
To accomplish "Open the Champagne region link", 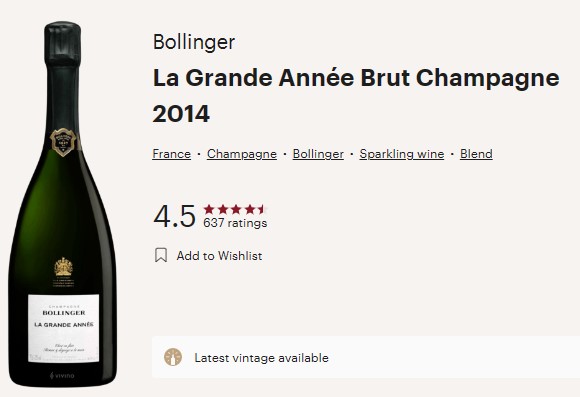I will click(x=242, y=154).
